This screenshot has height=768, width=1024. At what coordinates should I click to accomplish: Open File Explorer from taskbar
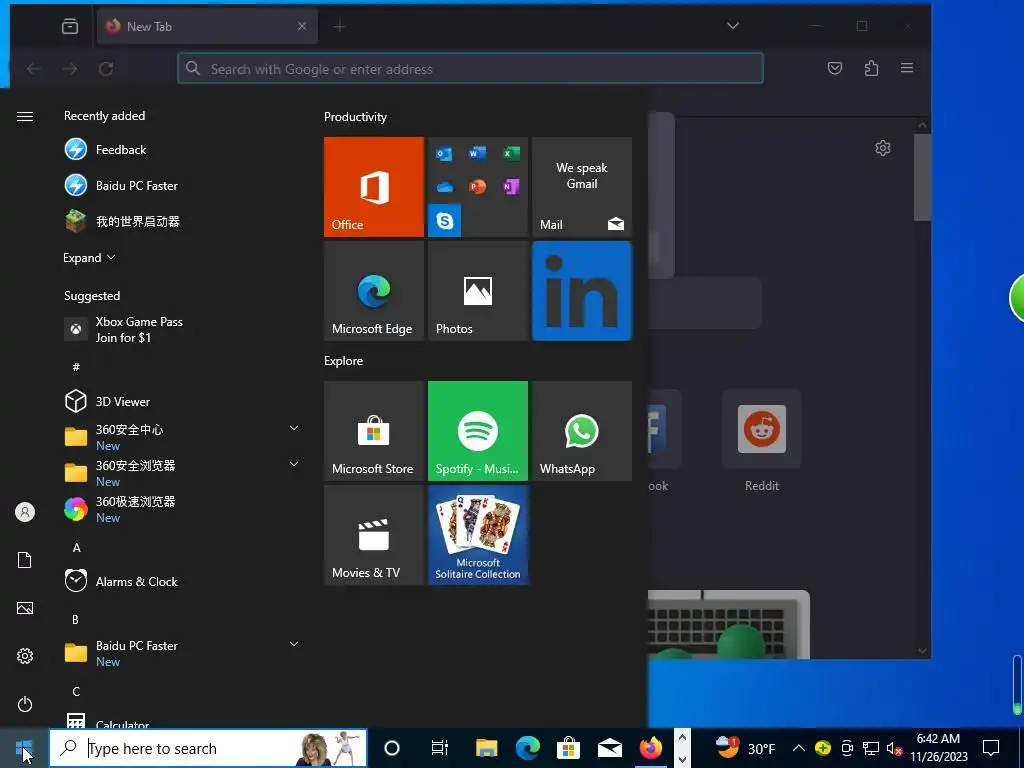(x=487, y=748)
